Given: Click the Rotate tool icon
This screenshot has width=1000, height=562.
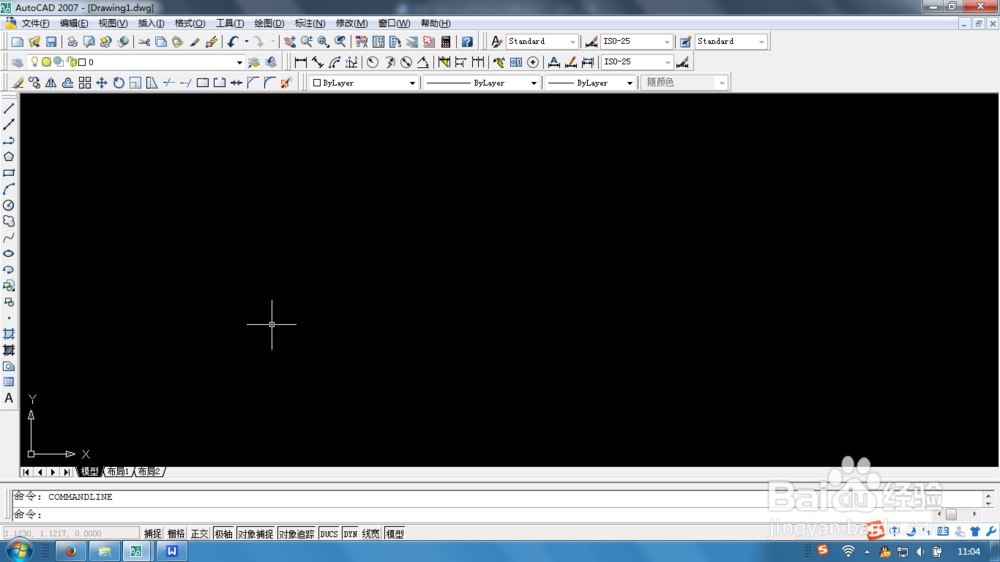Looking at the screenshot, I should click(119, 83).
